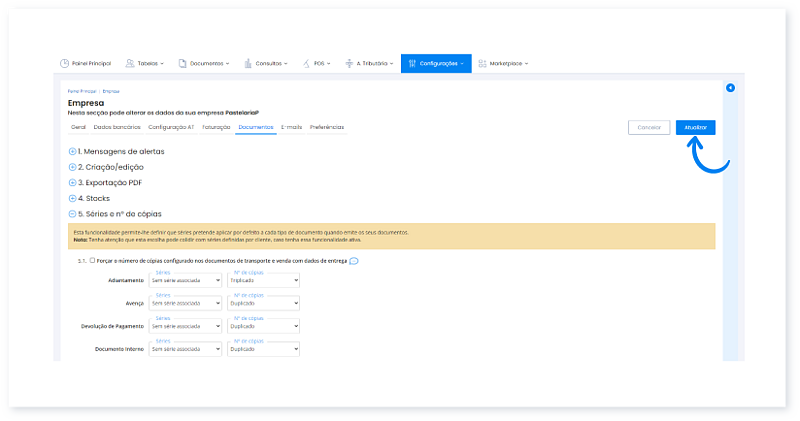Viewport: 800px width, 421px height.
Task: Click the blue round icon on right sidebar
Action: pos(730,88)
